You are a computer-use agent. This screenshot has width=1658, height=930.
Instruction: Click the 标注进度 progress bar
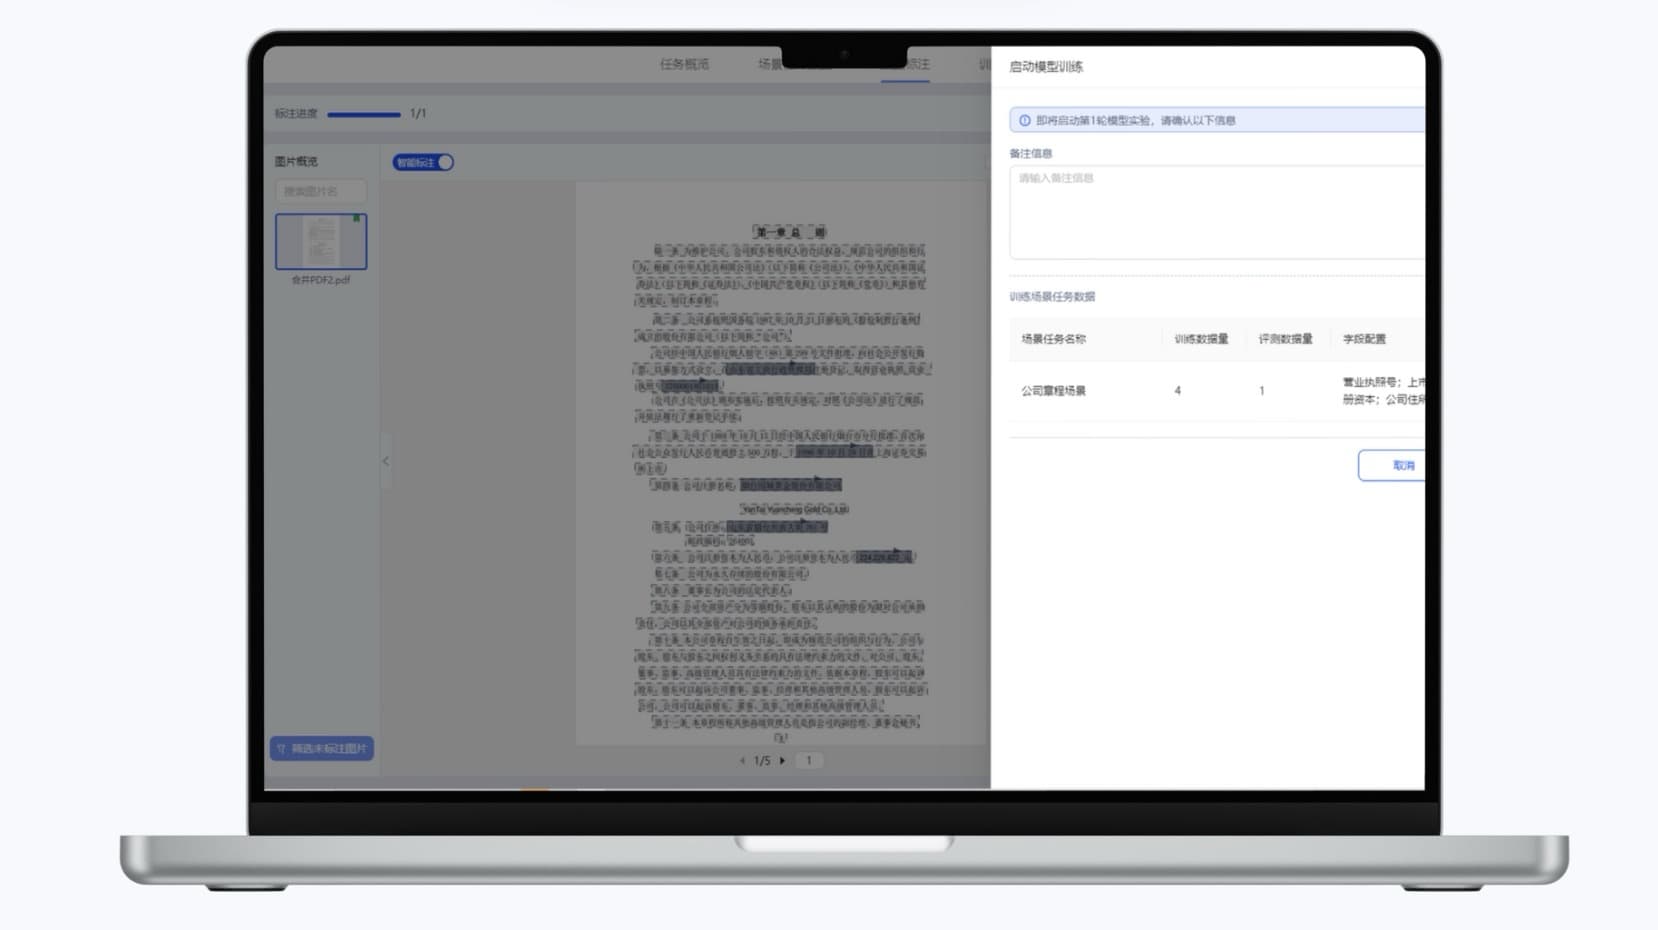coord(363,114)
